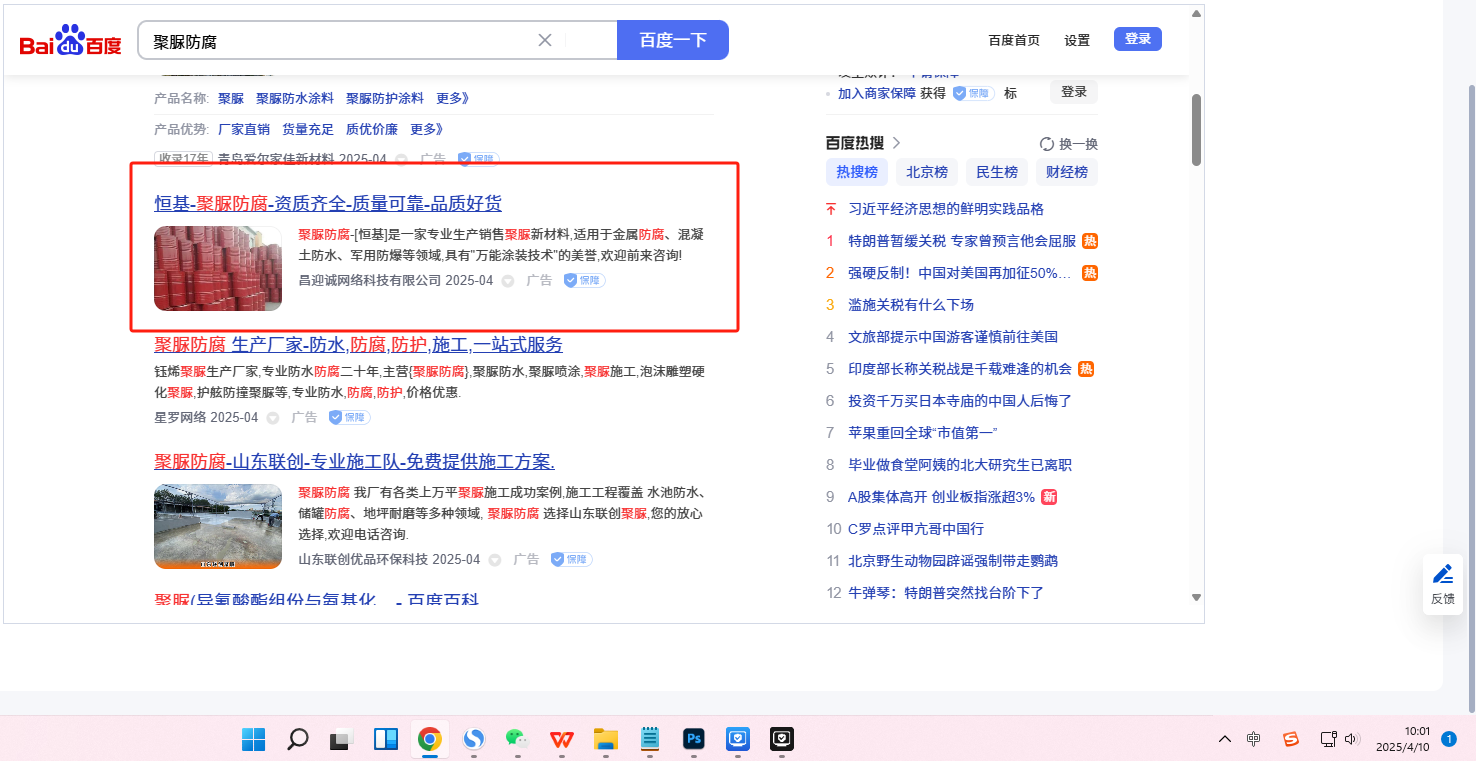
Task: Click the page vertical scrollbar thumb
Action: coord(1196,130)
